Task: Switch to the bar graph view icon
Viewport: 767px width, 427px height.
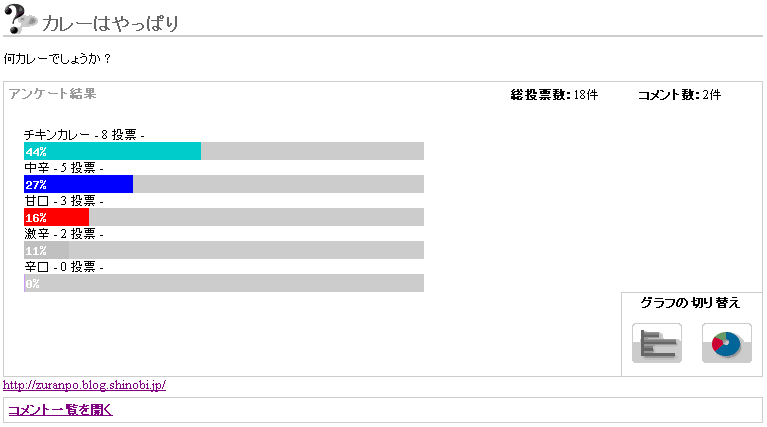Action: click(656, 343)
